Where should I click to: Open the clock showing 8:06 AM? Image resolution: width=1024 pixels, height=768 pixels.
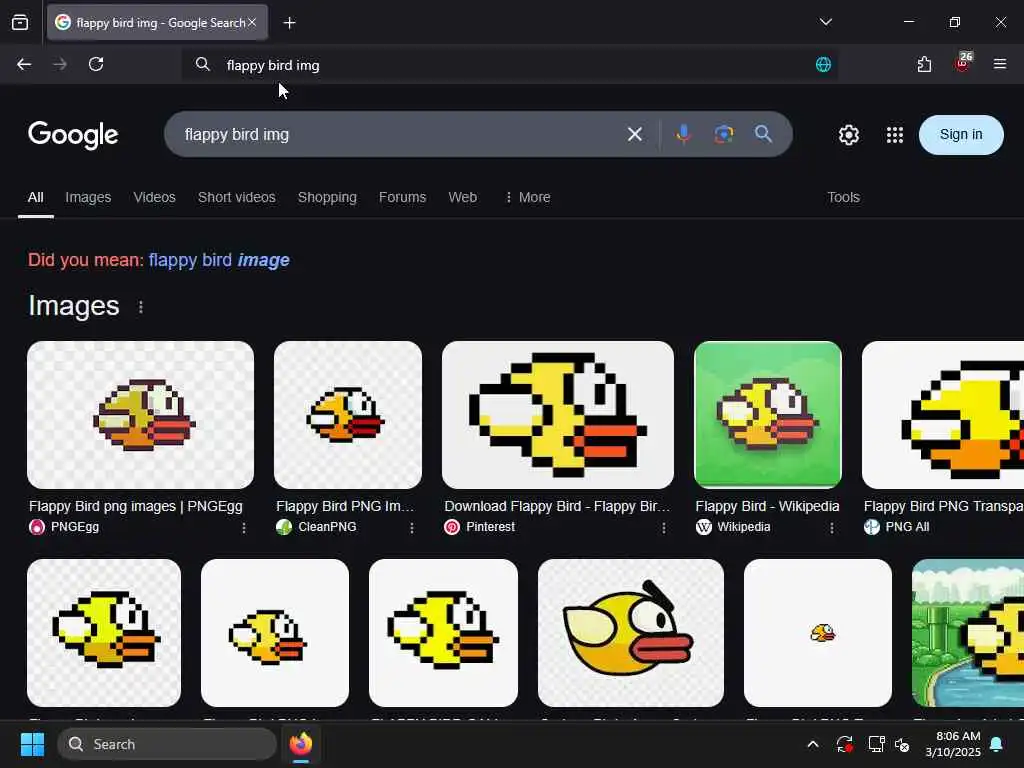coord(953,744)
